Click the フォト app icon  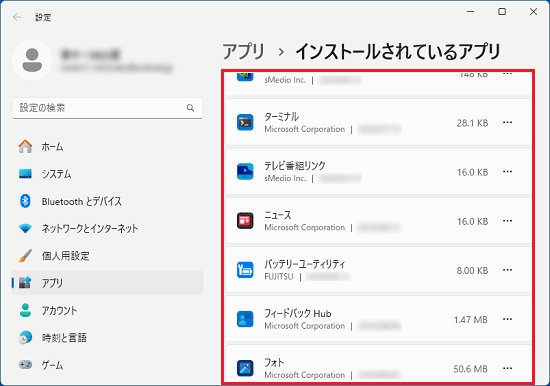245,368
